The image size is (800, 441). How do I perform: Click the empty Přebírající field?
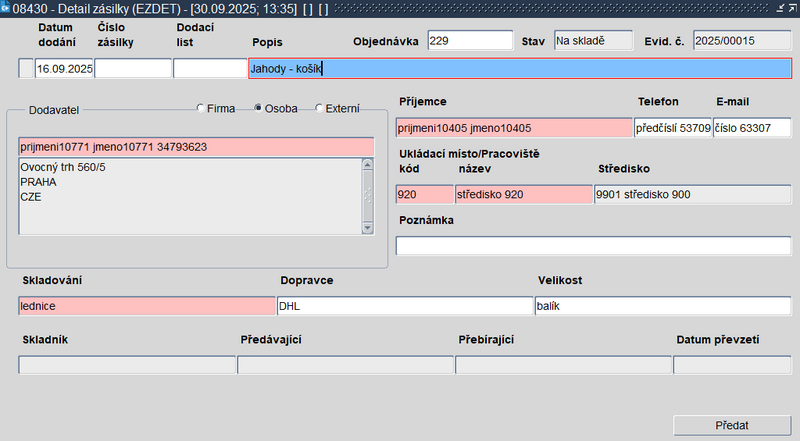[x=563, y=365]
